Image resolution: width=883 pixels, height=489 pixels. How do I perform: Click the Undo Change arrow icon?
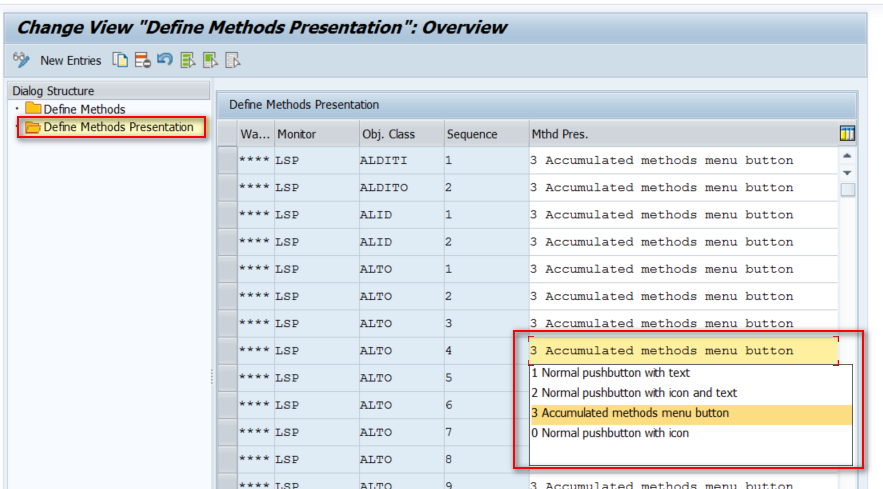click(x=165, y=60)
